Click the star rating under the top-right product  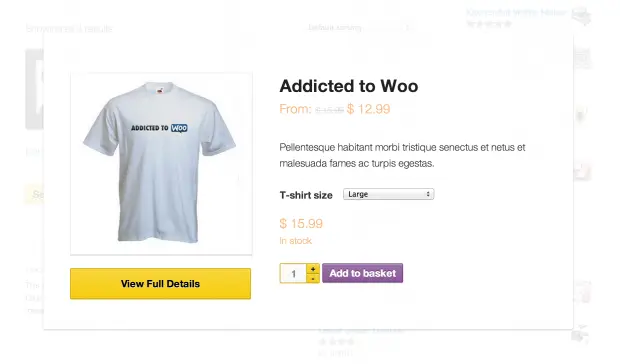(489, 24)
